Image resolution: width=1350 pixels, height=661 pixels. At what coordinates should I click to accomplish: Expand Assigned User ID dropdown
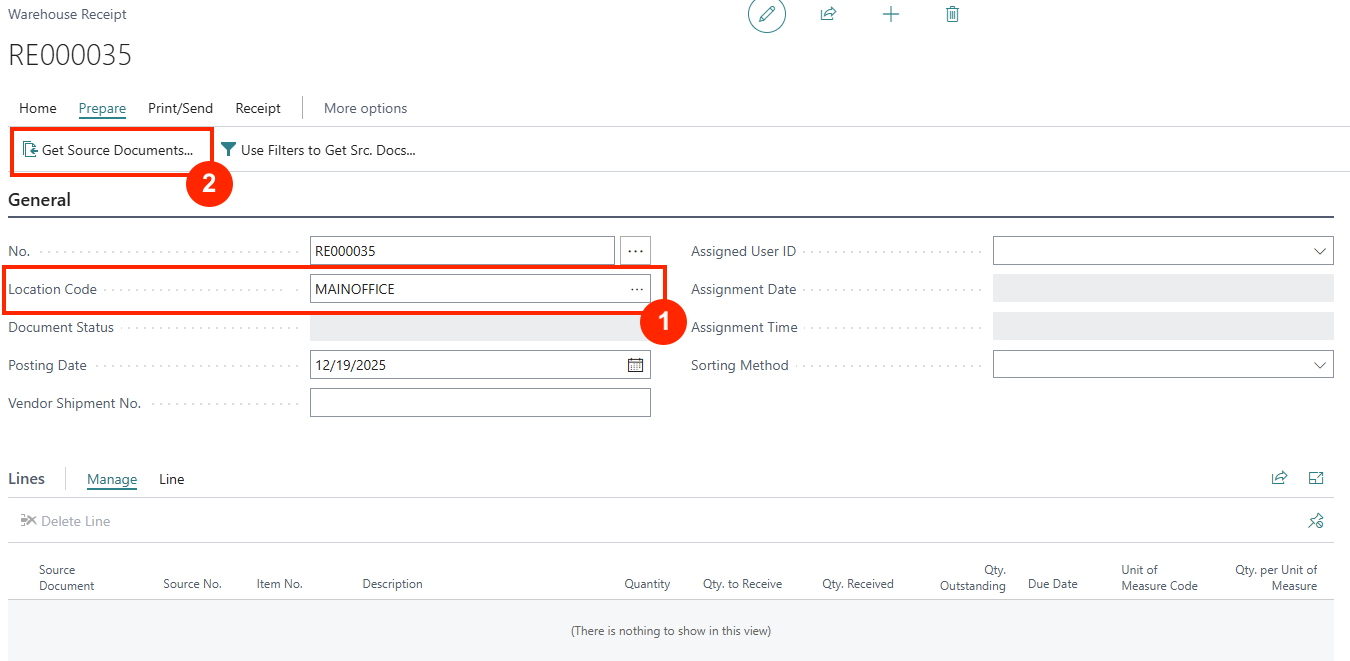pyautogui.click(x=1318, y=251)
